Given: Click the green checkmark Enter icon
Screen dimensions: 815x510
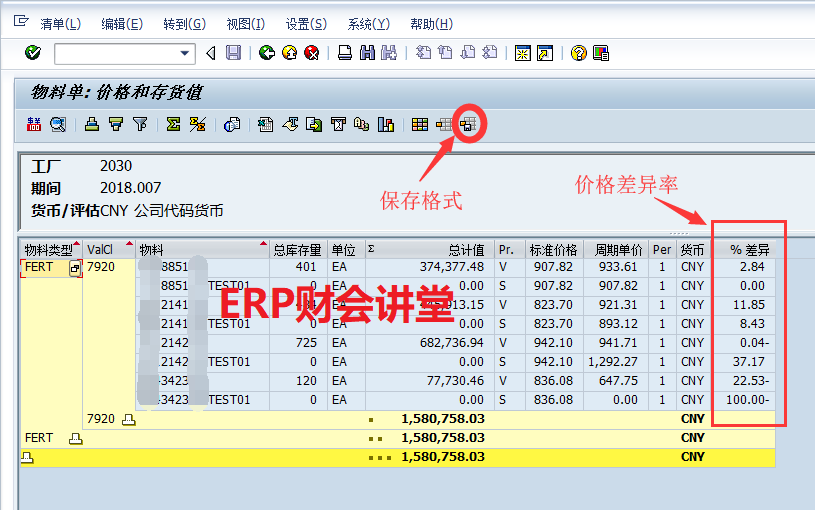Looking at the screenshot, I should point(33,53).
